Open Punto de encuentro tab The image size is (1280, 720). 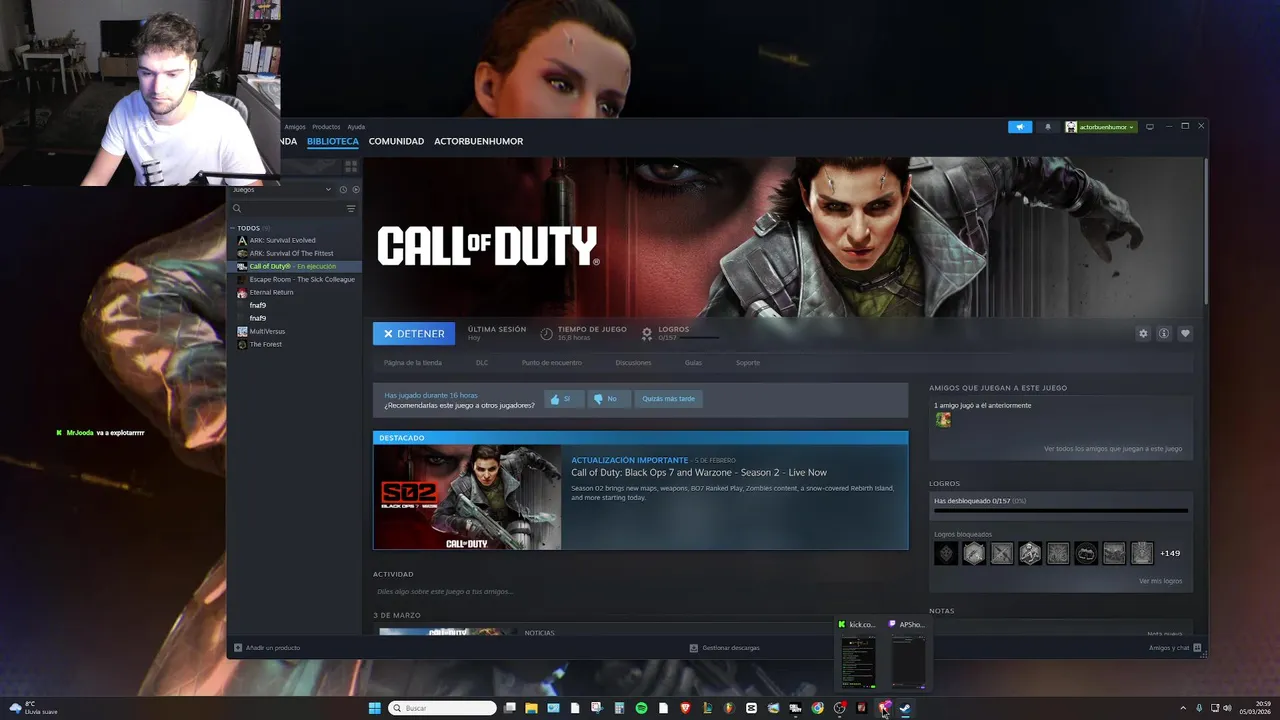[x=552, y=363]
